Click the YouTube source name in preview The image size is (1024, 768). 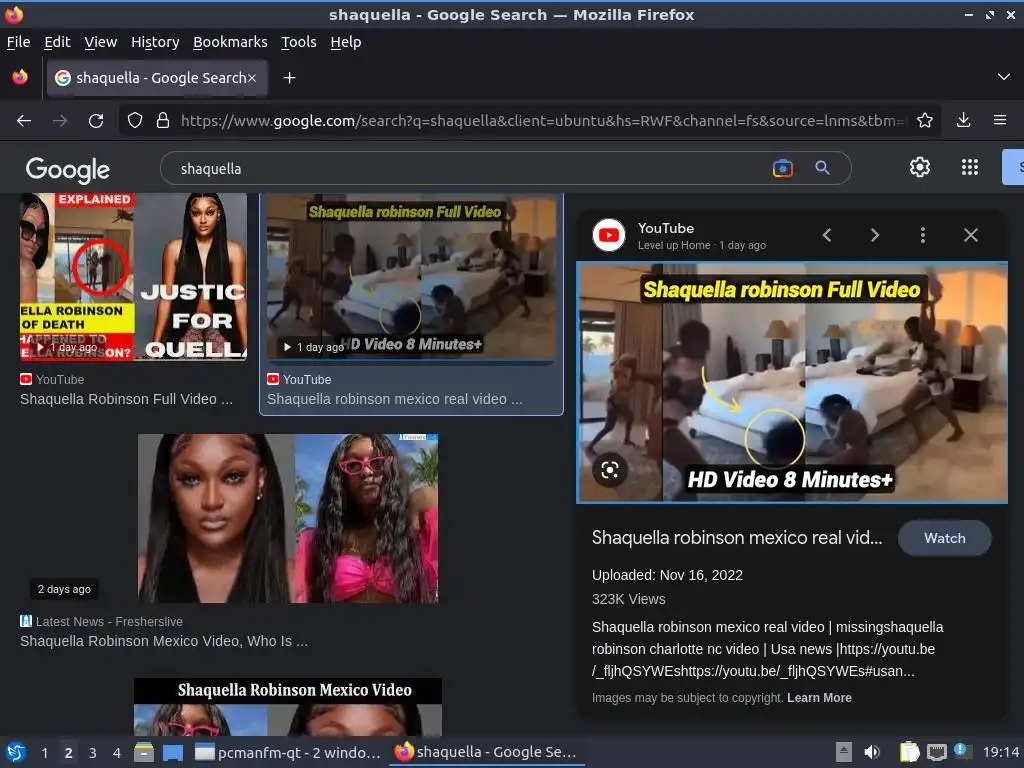665,228
